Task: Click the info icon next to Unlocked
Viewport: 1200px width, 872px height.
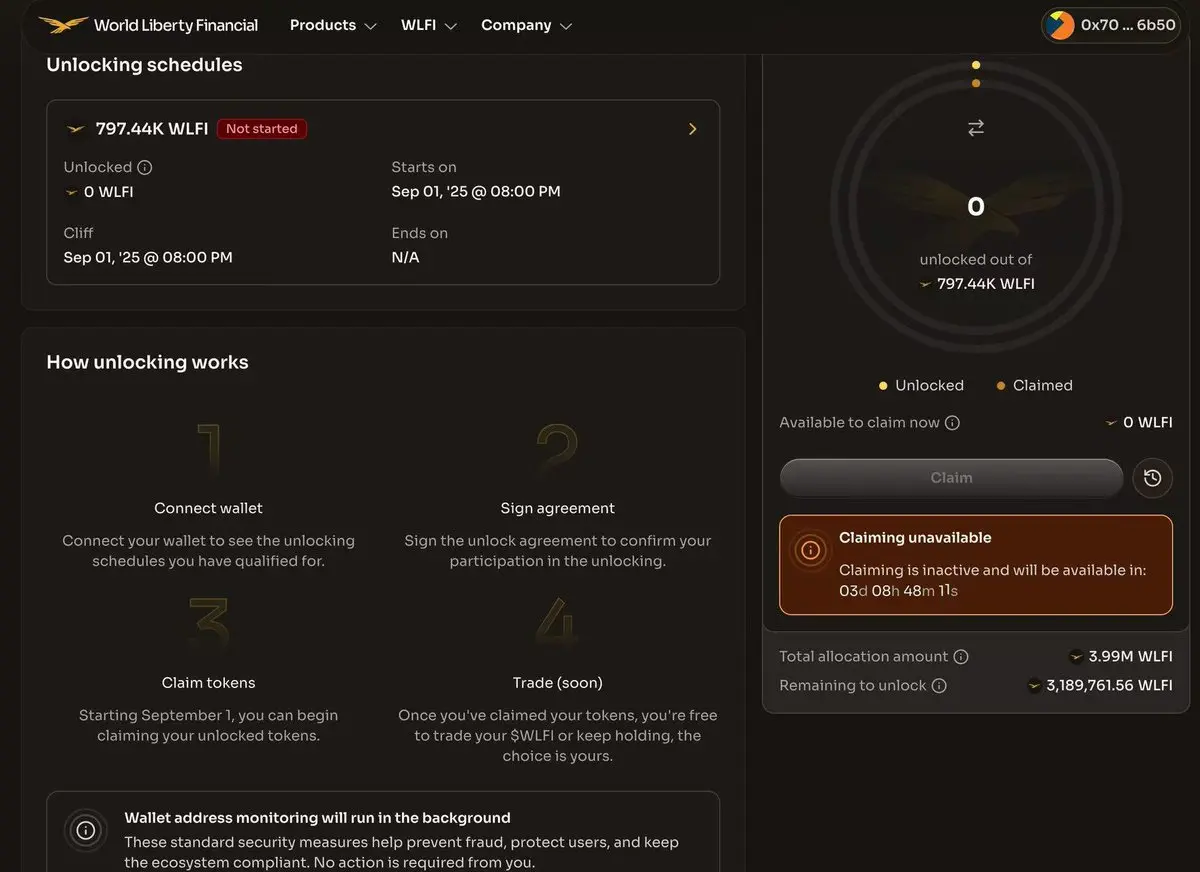Action: 145,167
